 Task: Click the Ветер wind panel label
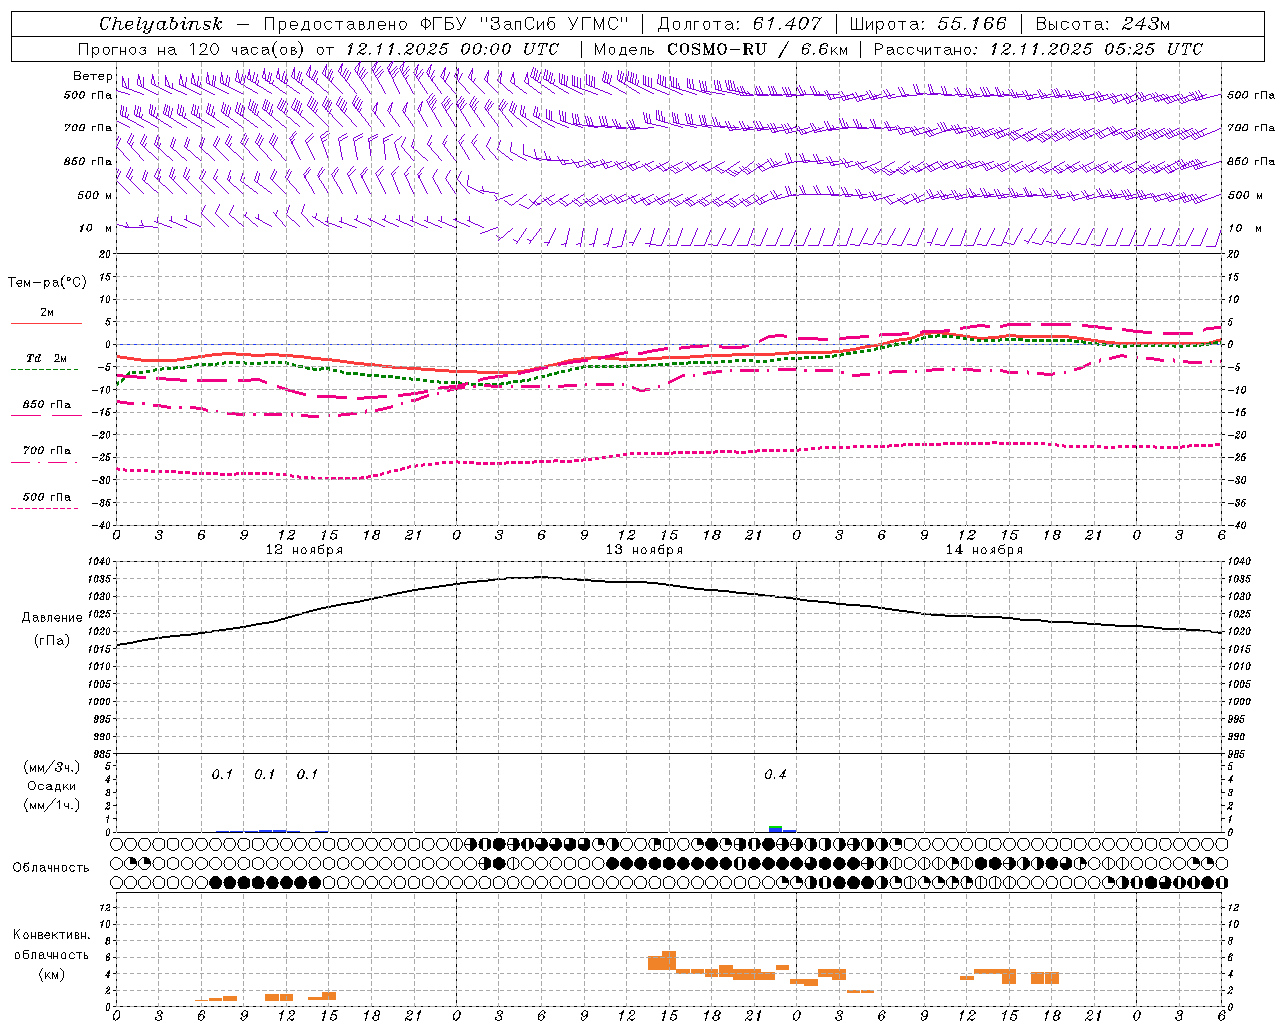pyautogui.click(x=92, y=76)
